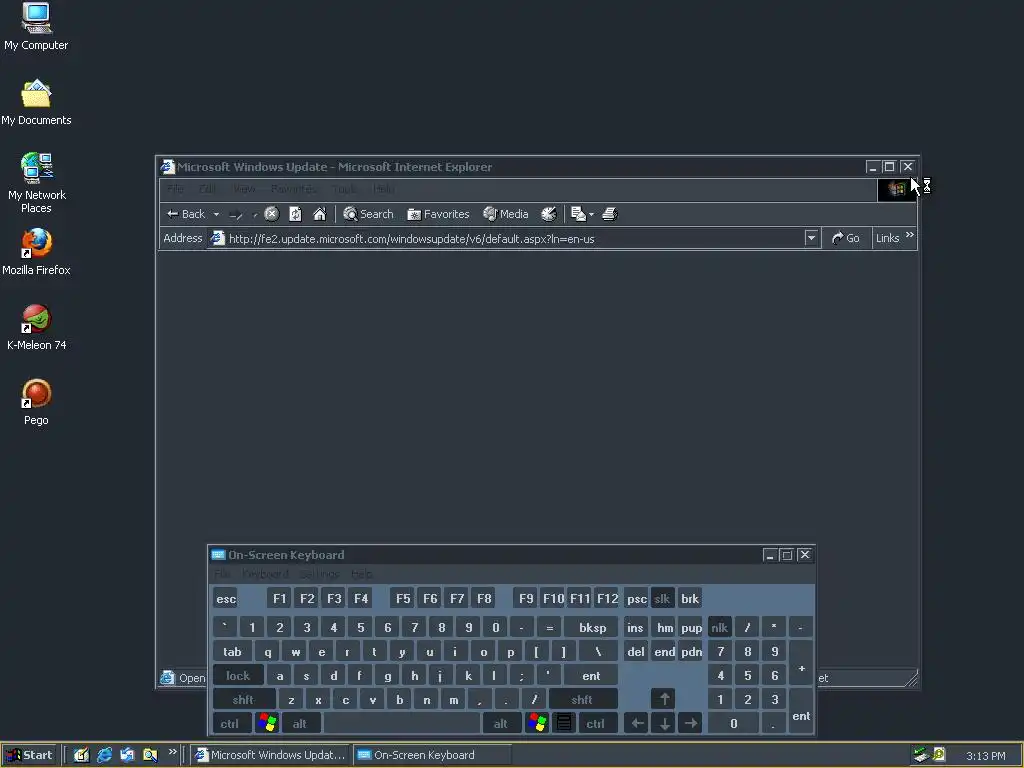Expand the quick launch overflow chevron
Viewport: 1024px width, 768px height.
(172, 752)
